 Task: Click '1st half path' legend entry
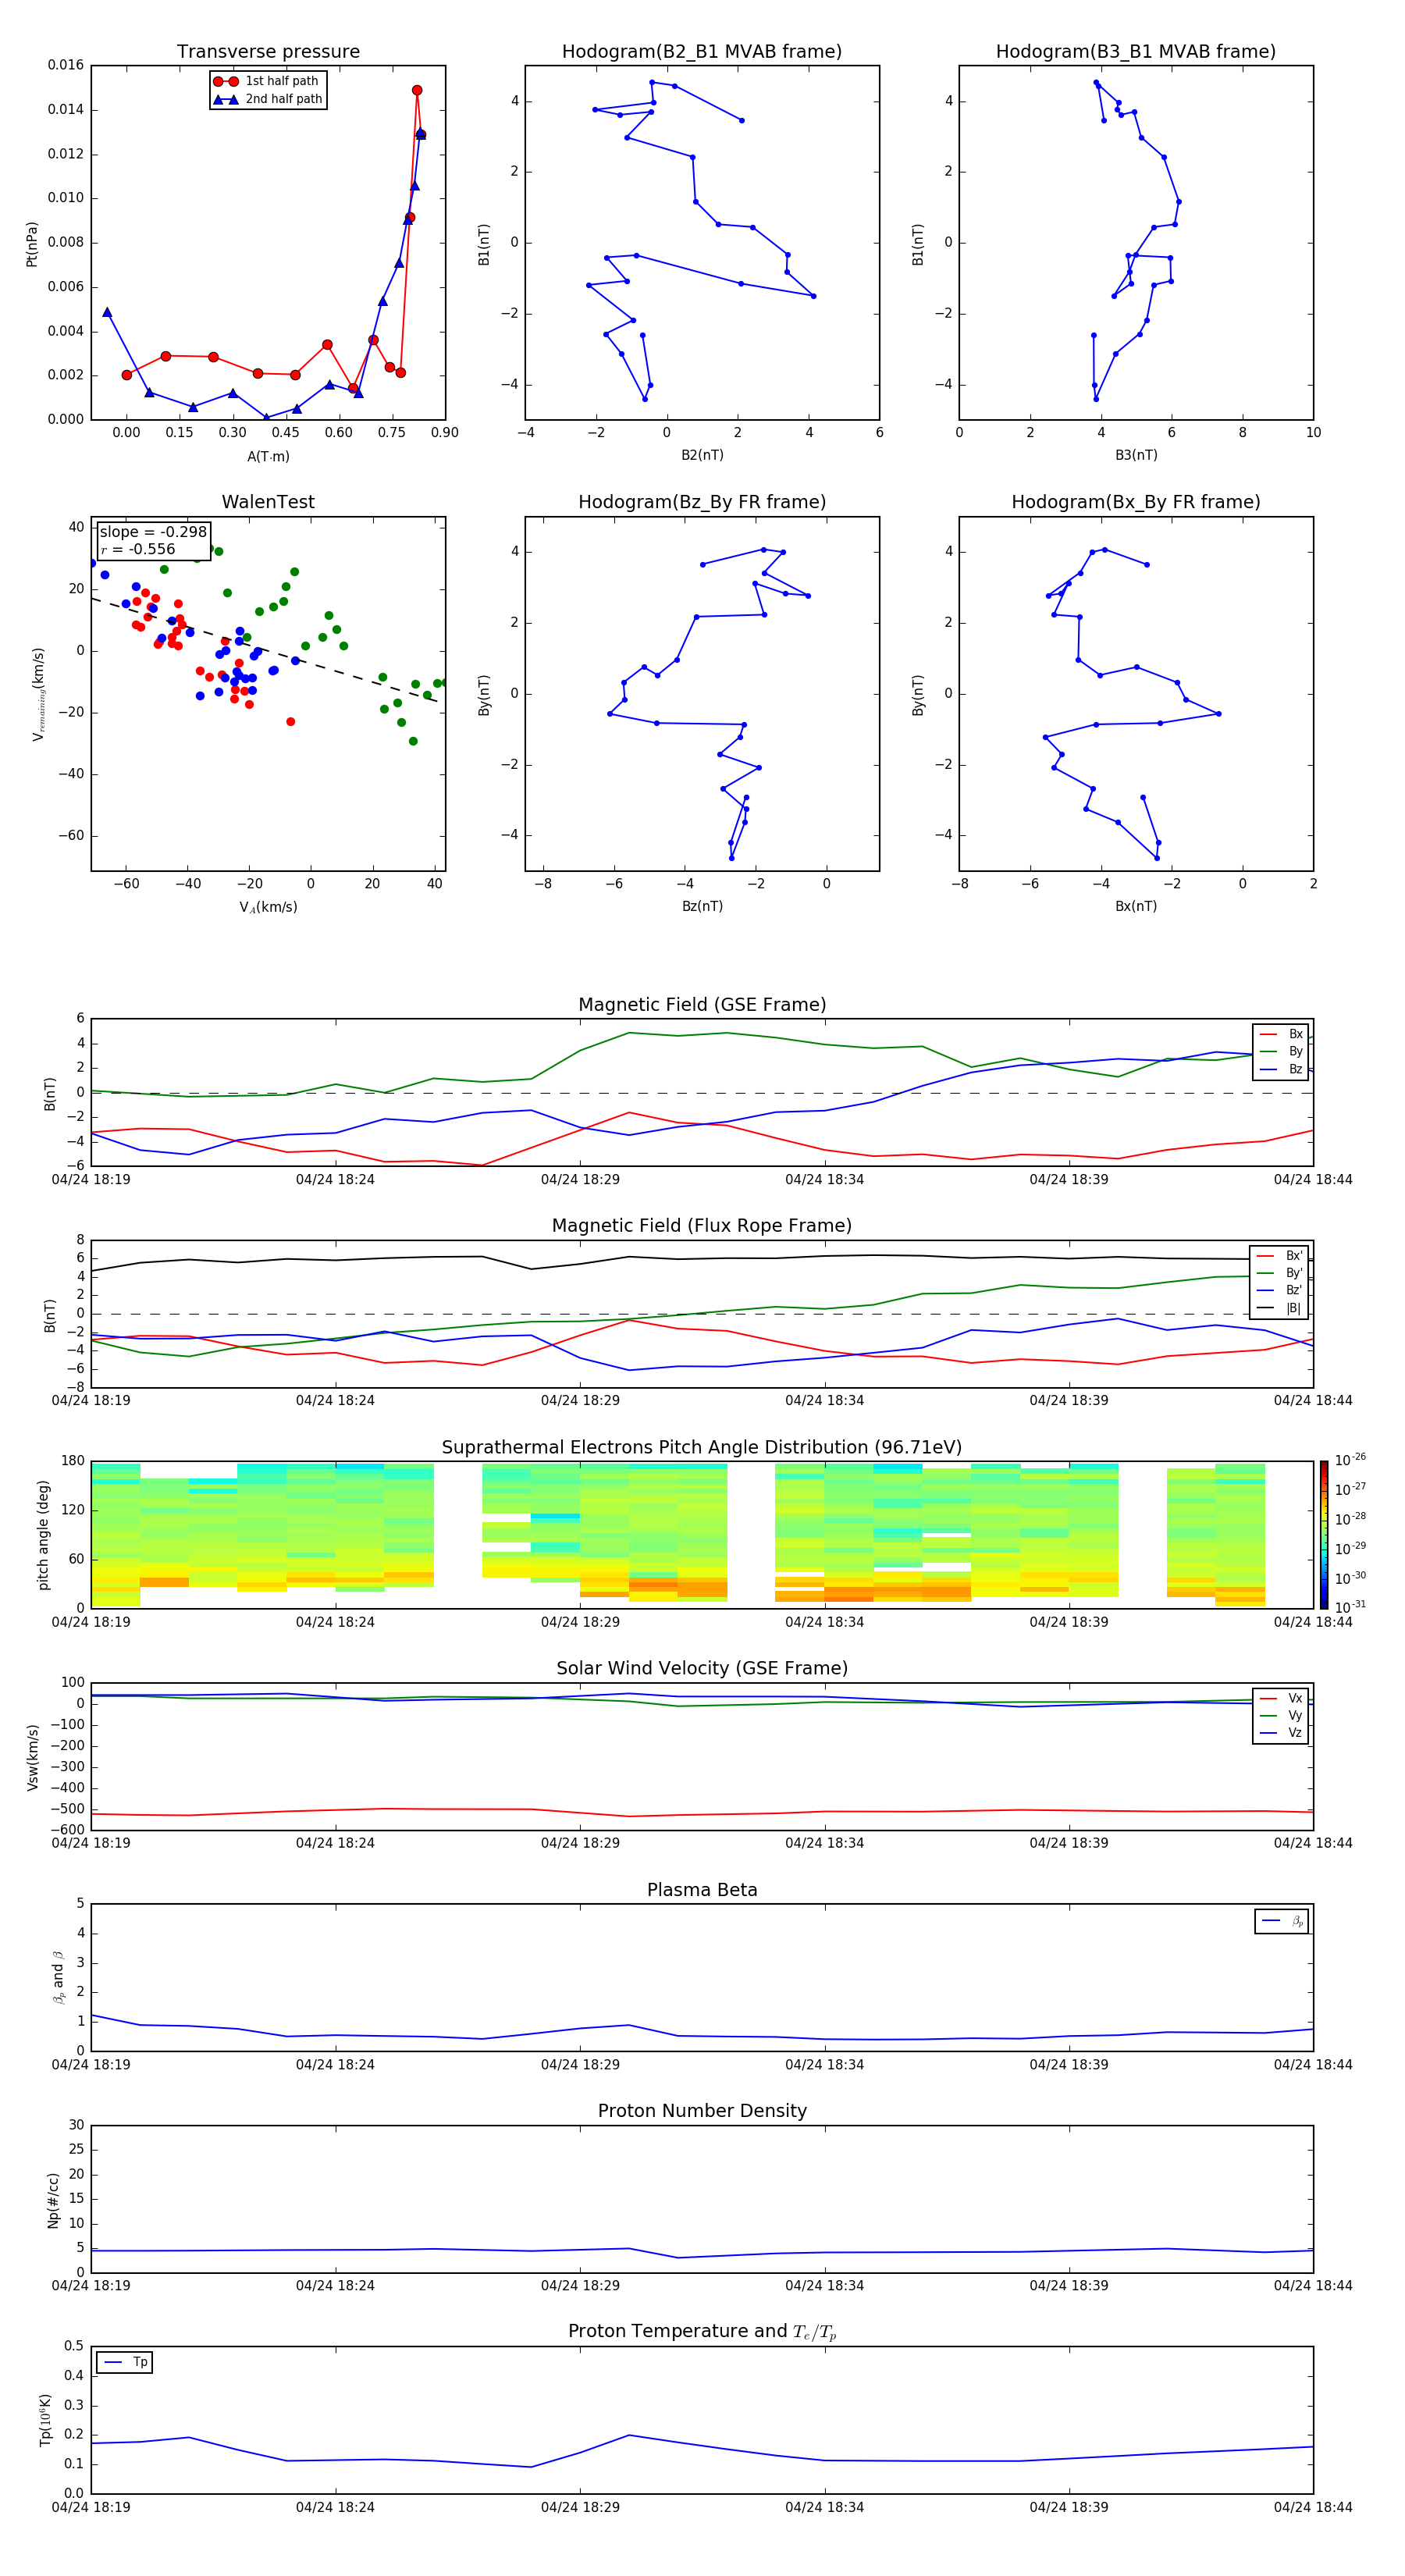[267, 81]
